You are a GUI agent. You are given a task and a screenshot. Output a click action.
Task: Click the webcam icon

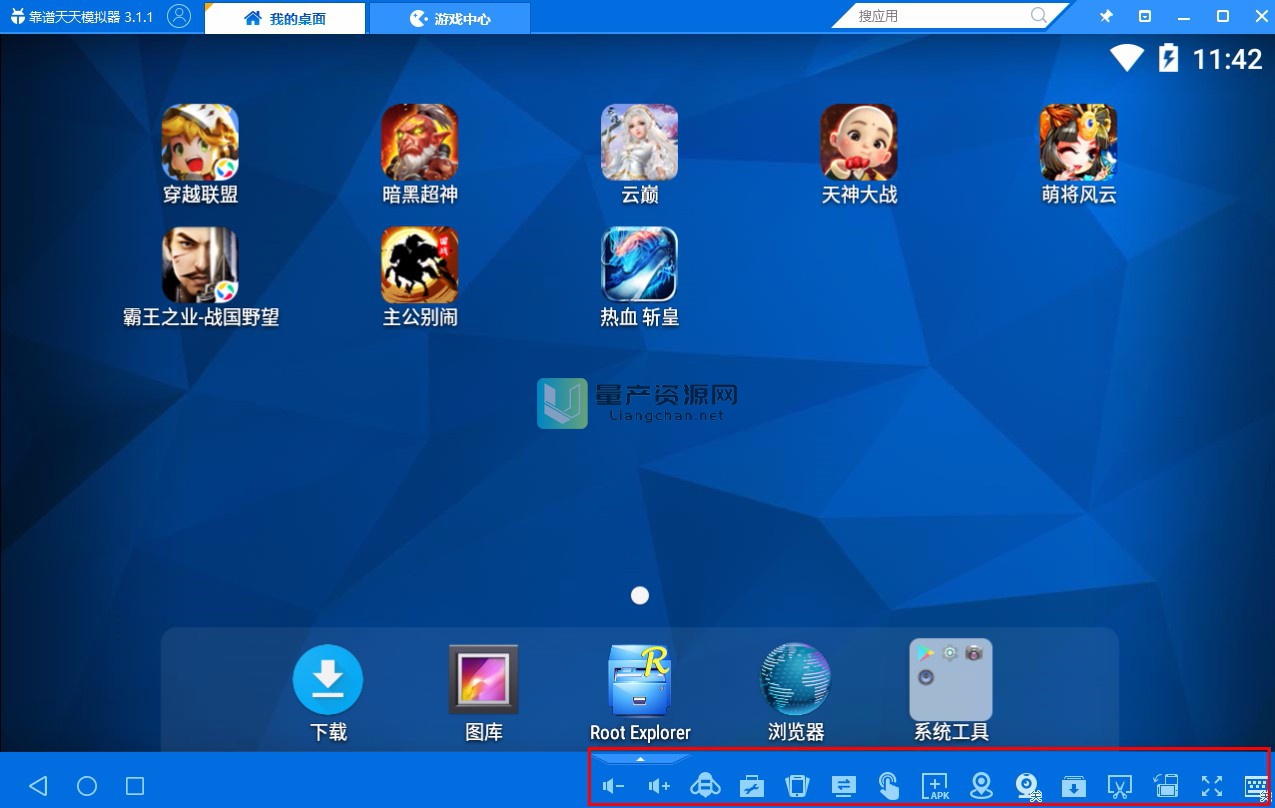1027,786
